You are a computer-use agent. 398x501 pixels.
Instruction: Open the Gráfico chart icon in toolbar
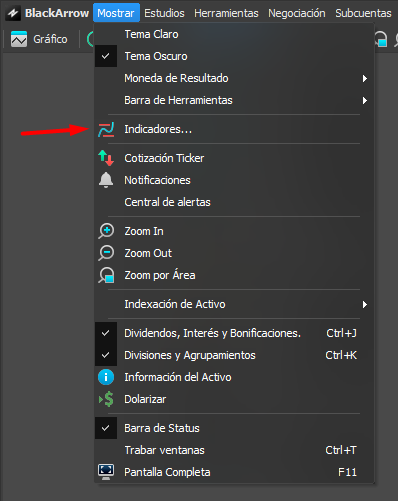pyautogui.click(x=19, y=39)
